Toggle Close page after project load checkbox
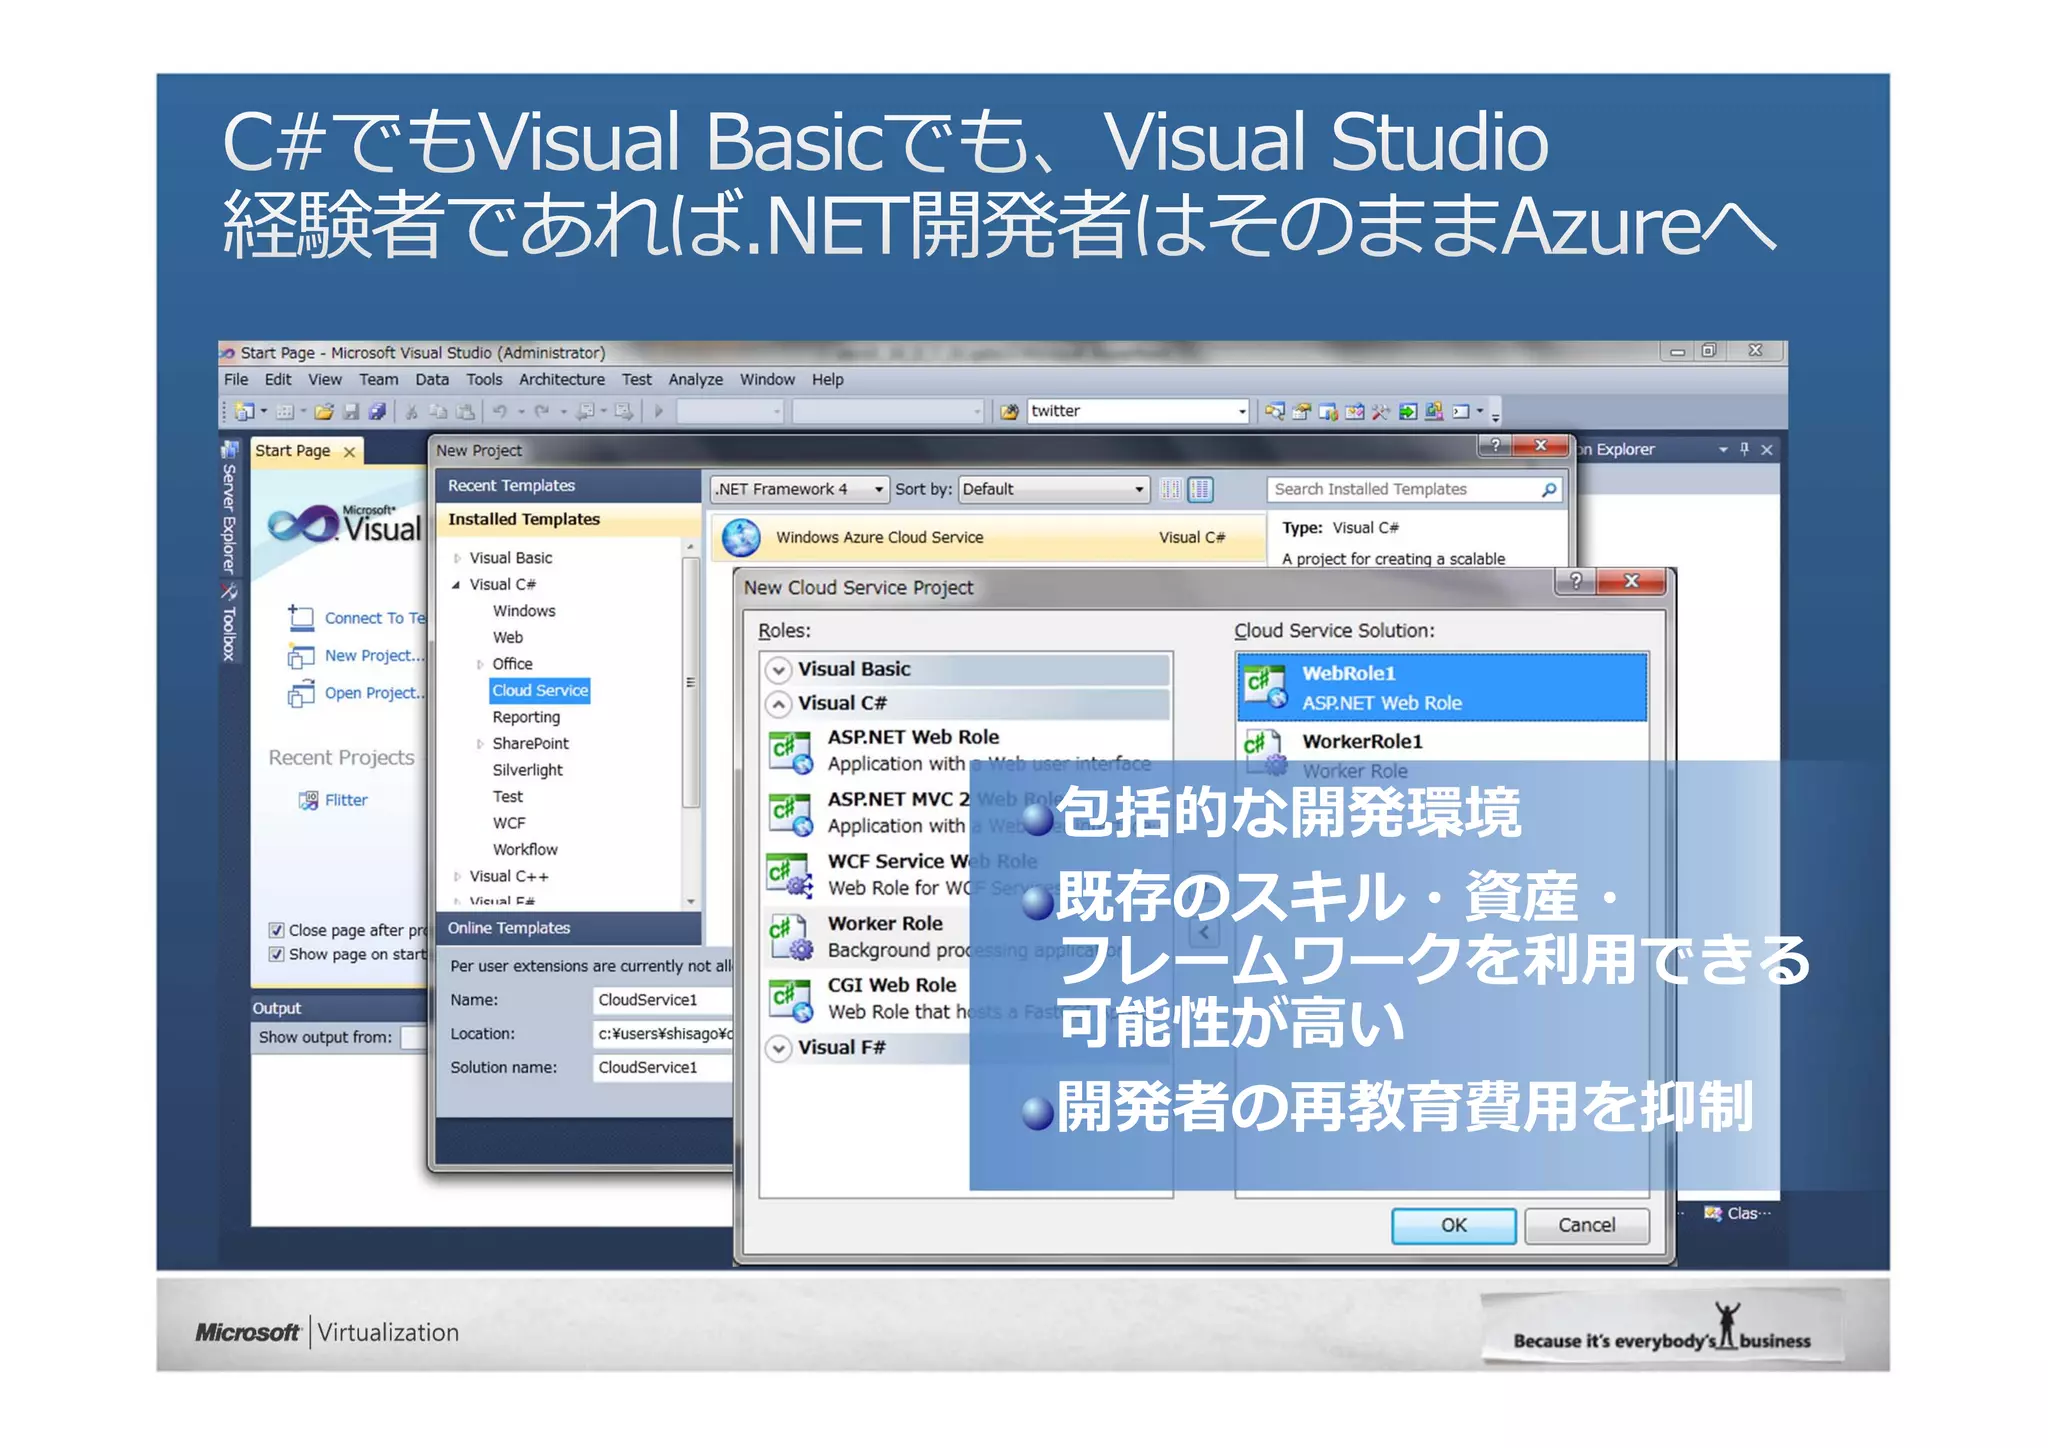Viewport: 2048px width, 1448px height. click(x=276, y=930)
